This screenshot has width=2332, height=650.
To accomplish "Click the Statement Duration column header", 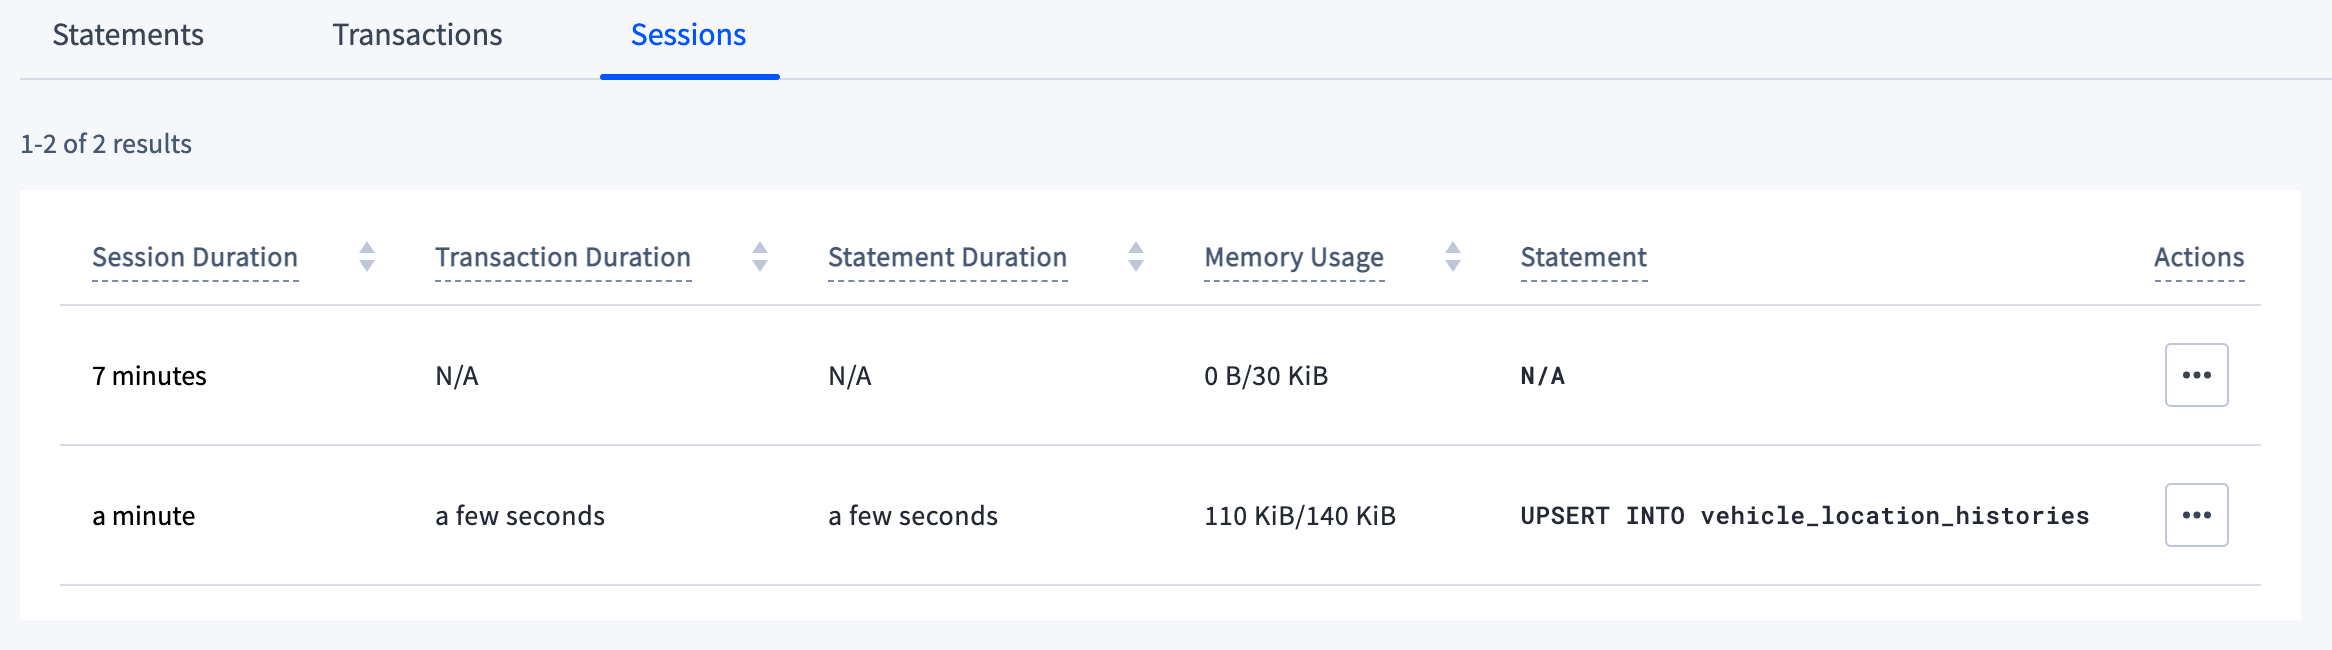I will tap(947, 257).
